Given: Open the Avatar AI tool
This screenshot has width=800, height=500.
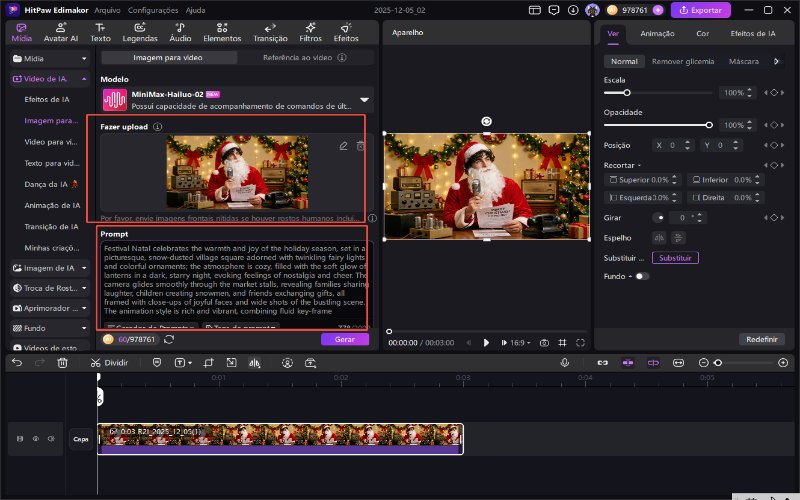Looking at the screenshot, I should 60,31.
